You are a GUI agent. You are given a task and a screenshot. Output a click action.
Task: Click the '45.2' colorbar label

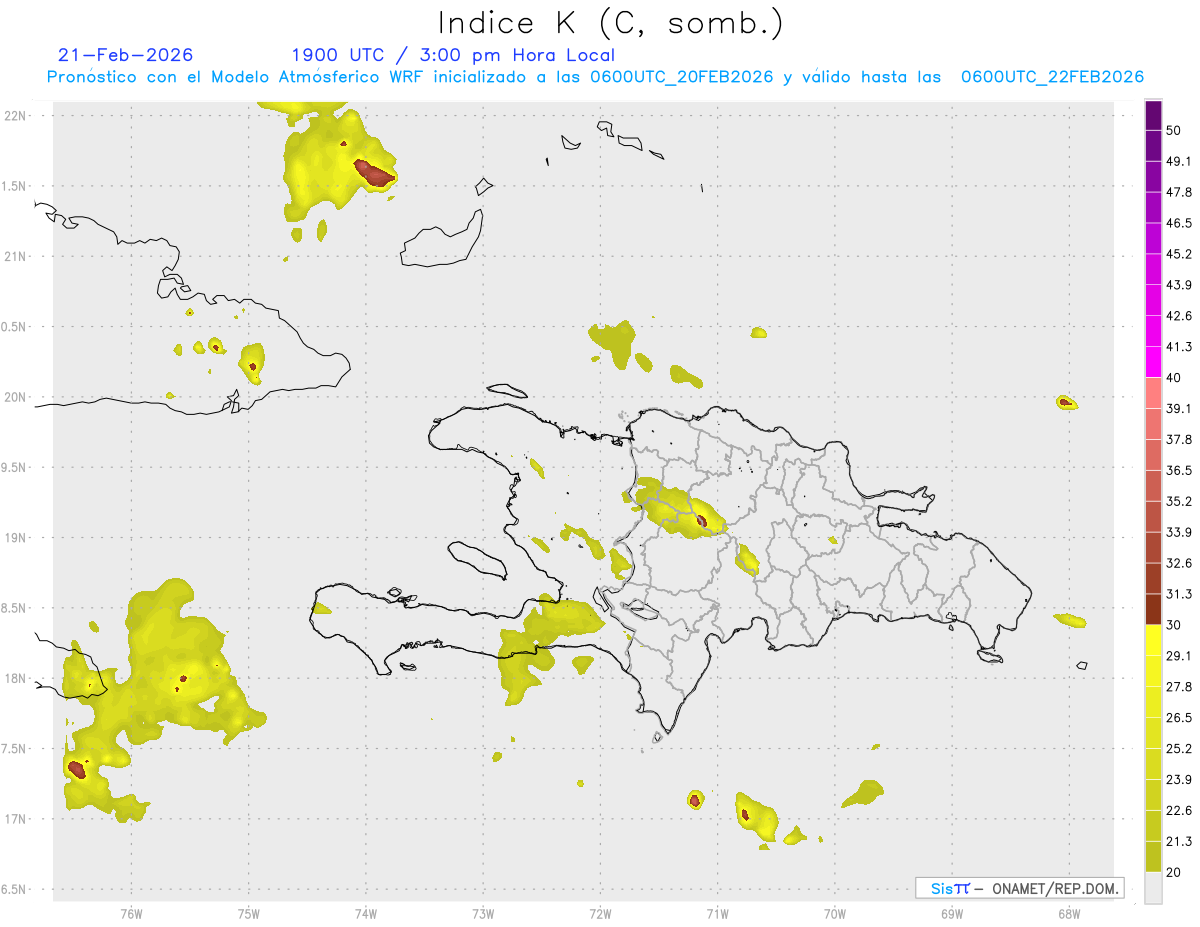point(1179,254)
